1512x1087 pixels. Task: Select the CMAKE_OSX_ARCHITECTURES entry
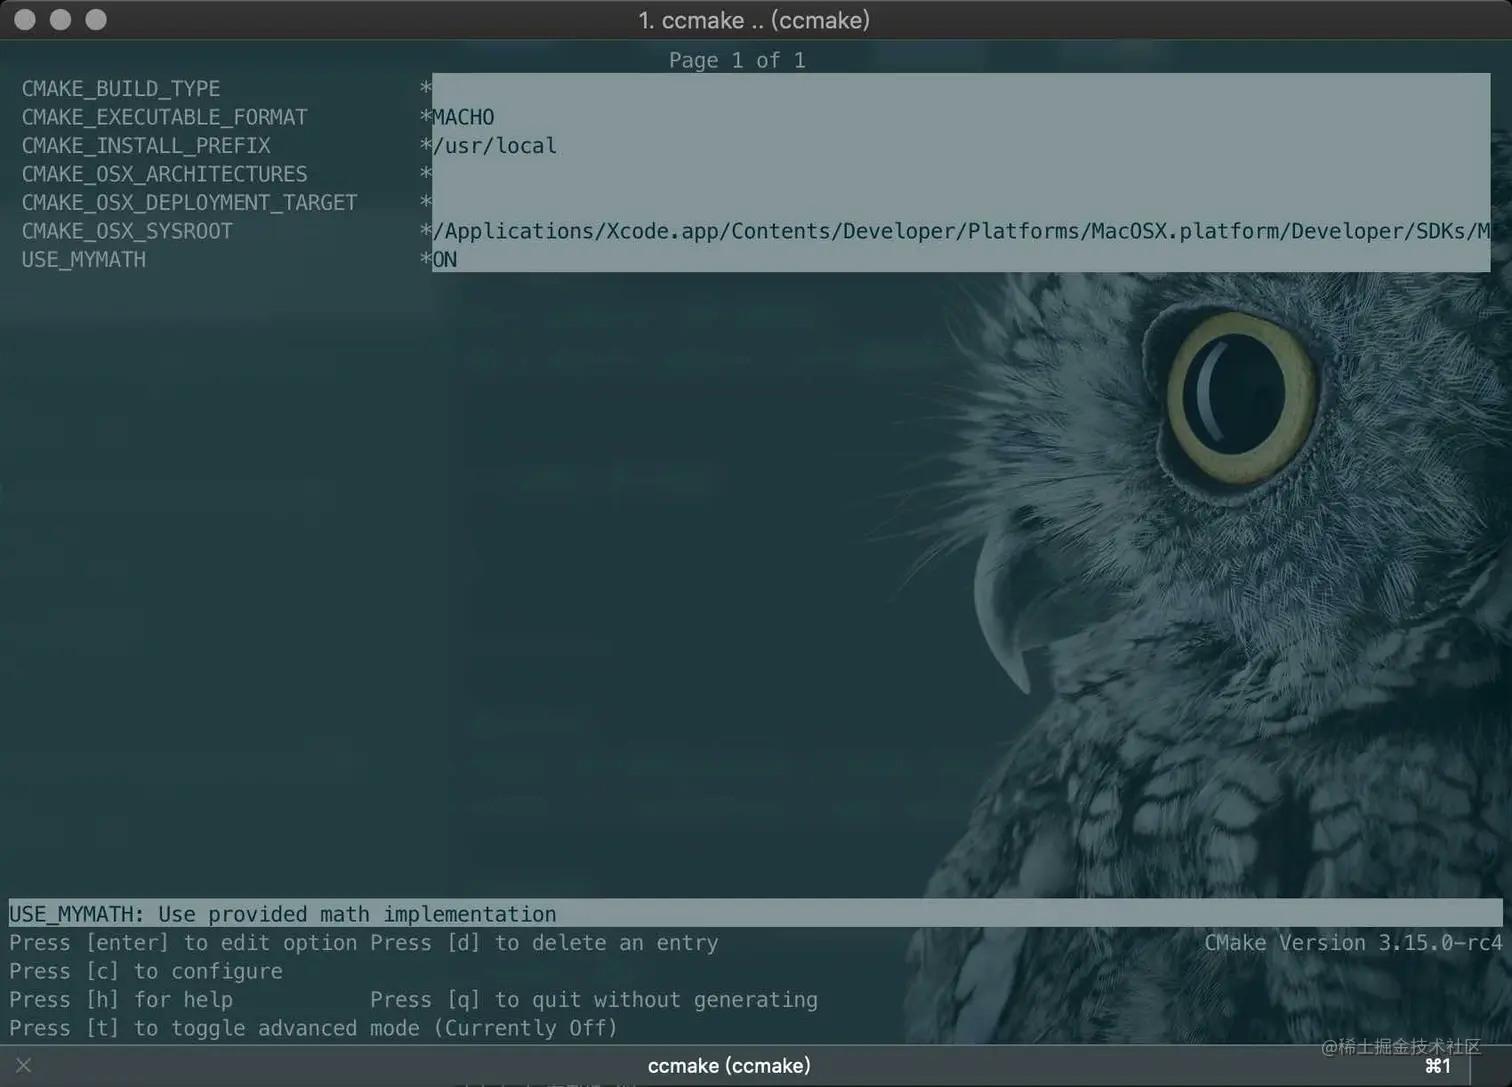[x=164, y=173]
